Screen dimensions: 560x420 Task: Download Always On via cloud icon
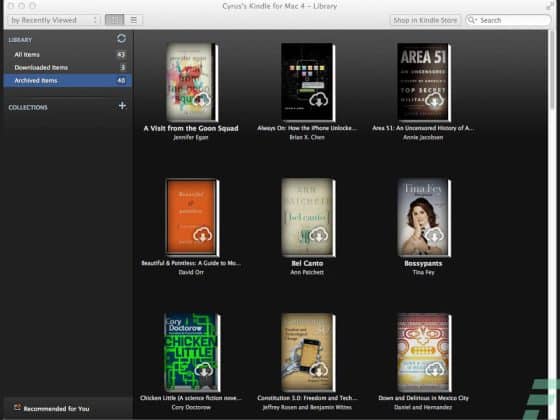click(x=318, y=100)
